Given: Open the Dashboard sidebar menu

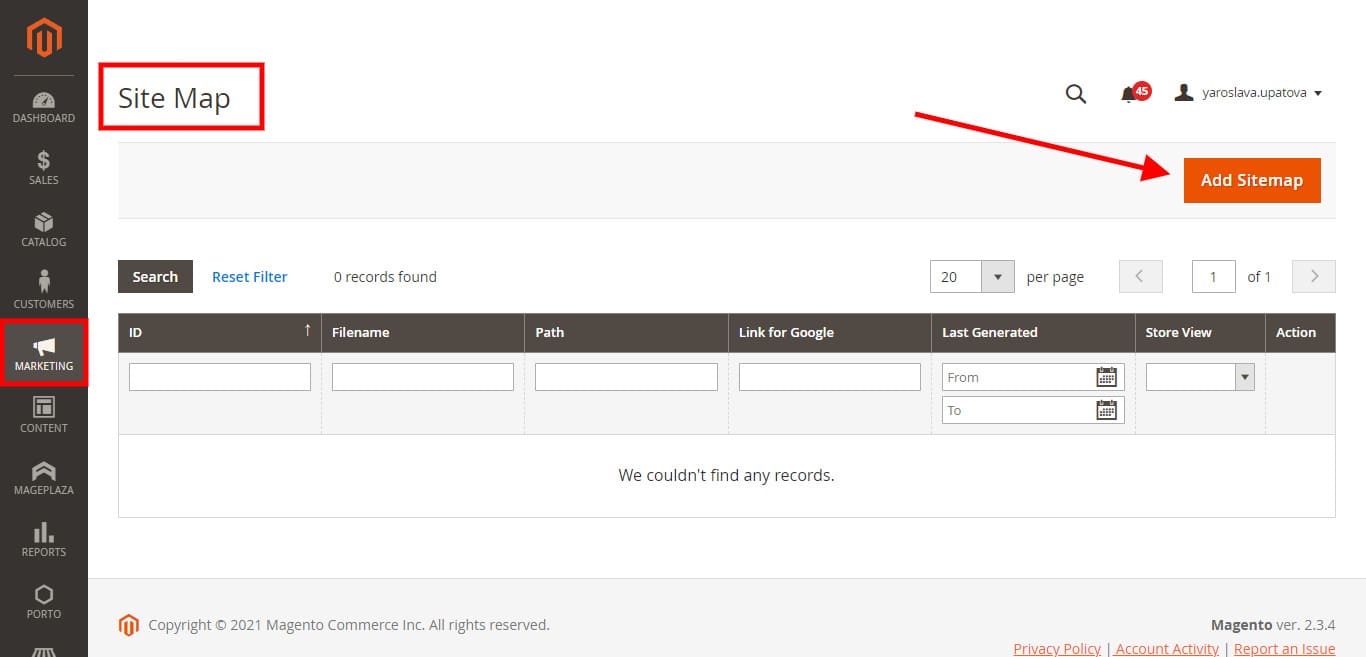Looking at the screenshot, I should 44,108.
